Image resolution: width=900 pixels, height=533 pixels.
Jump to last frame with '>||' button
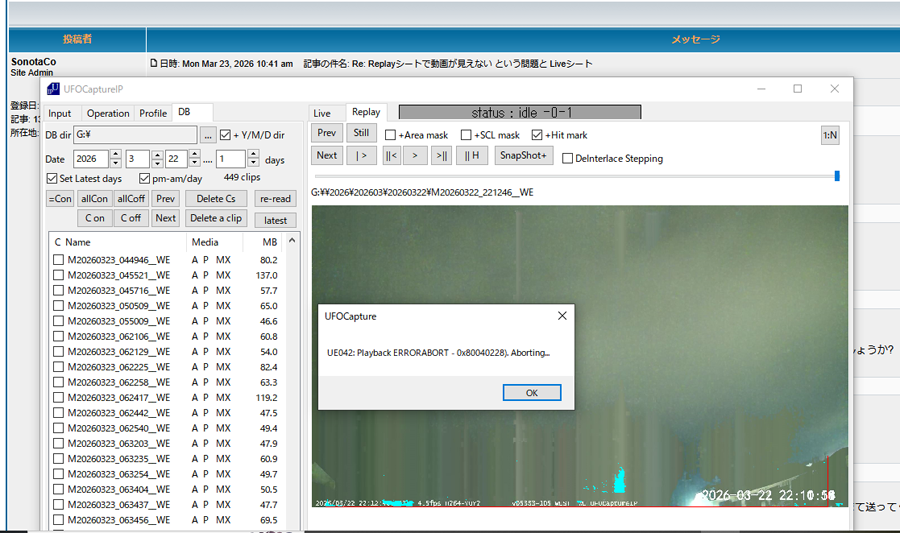click(441, 155)
